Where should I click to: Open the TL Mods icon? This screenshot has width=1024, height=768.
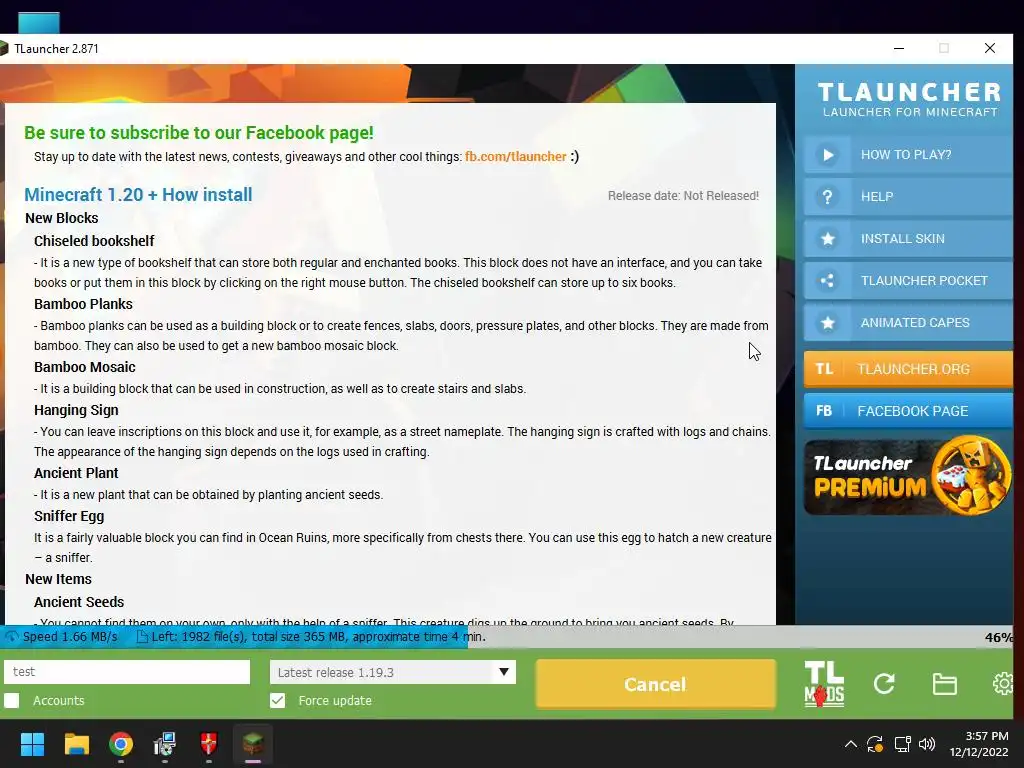[824, 684]
